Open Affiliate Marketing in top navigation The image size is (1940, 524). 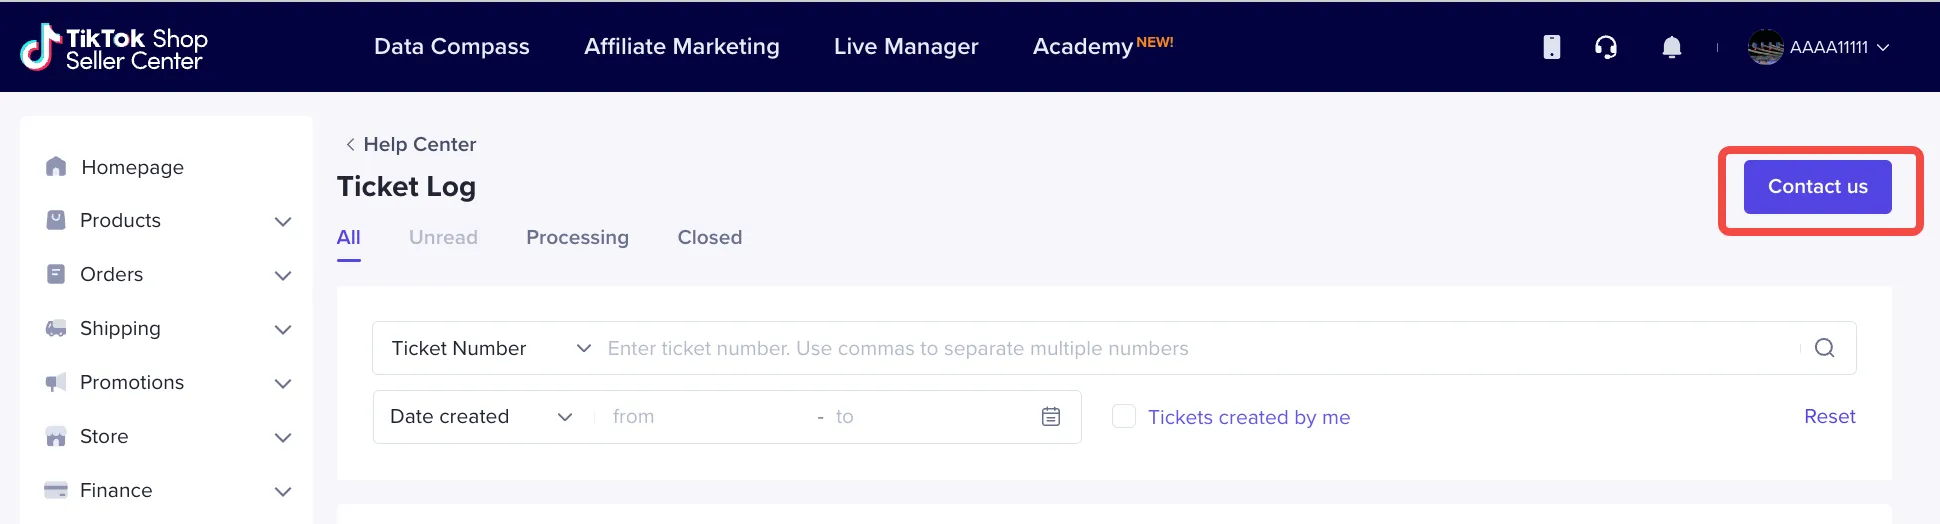tap(681, 47)
